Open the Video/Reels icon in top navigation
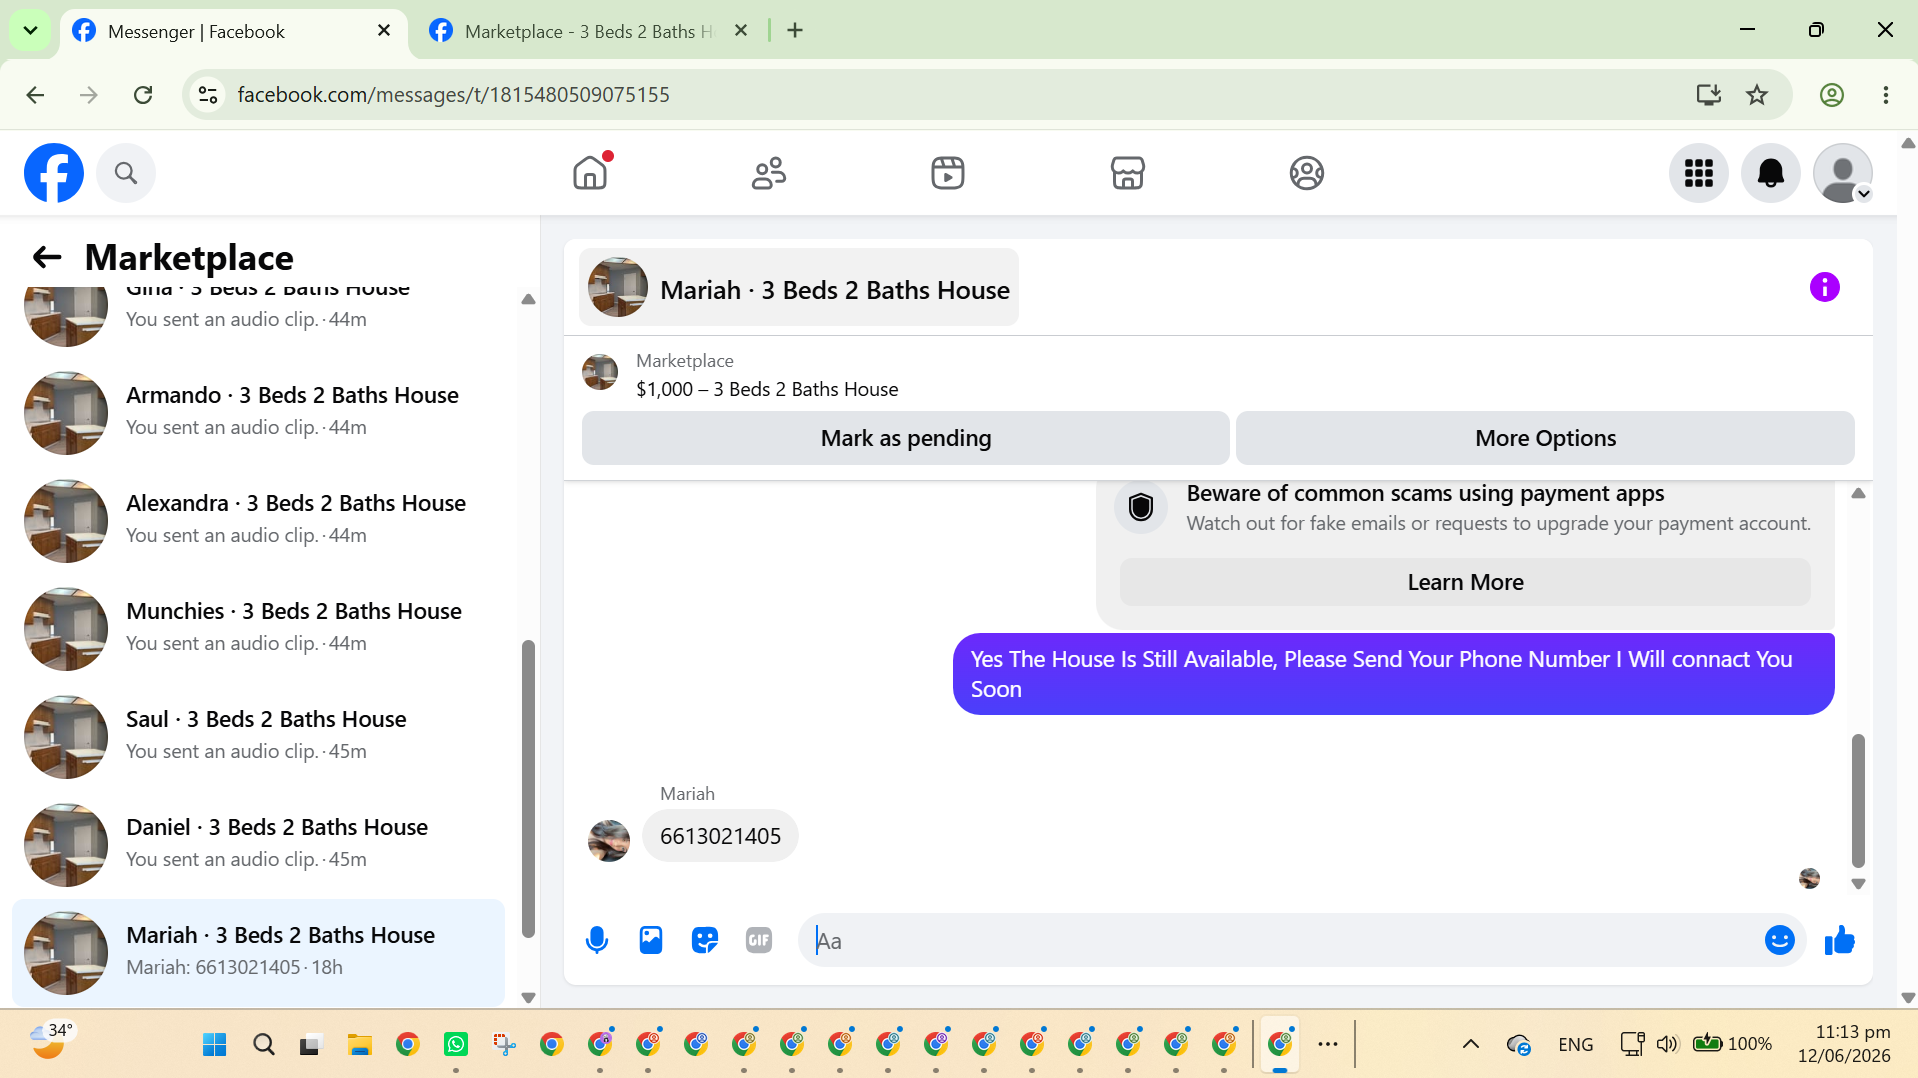Screen dimensions: 1918x1078 948,173
